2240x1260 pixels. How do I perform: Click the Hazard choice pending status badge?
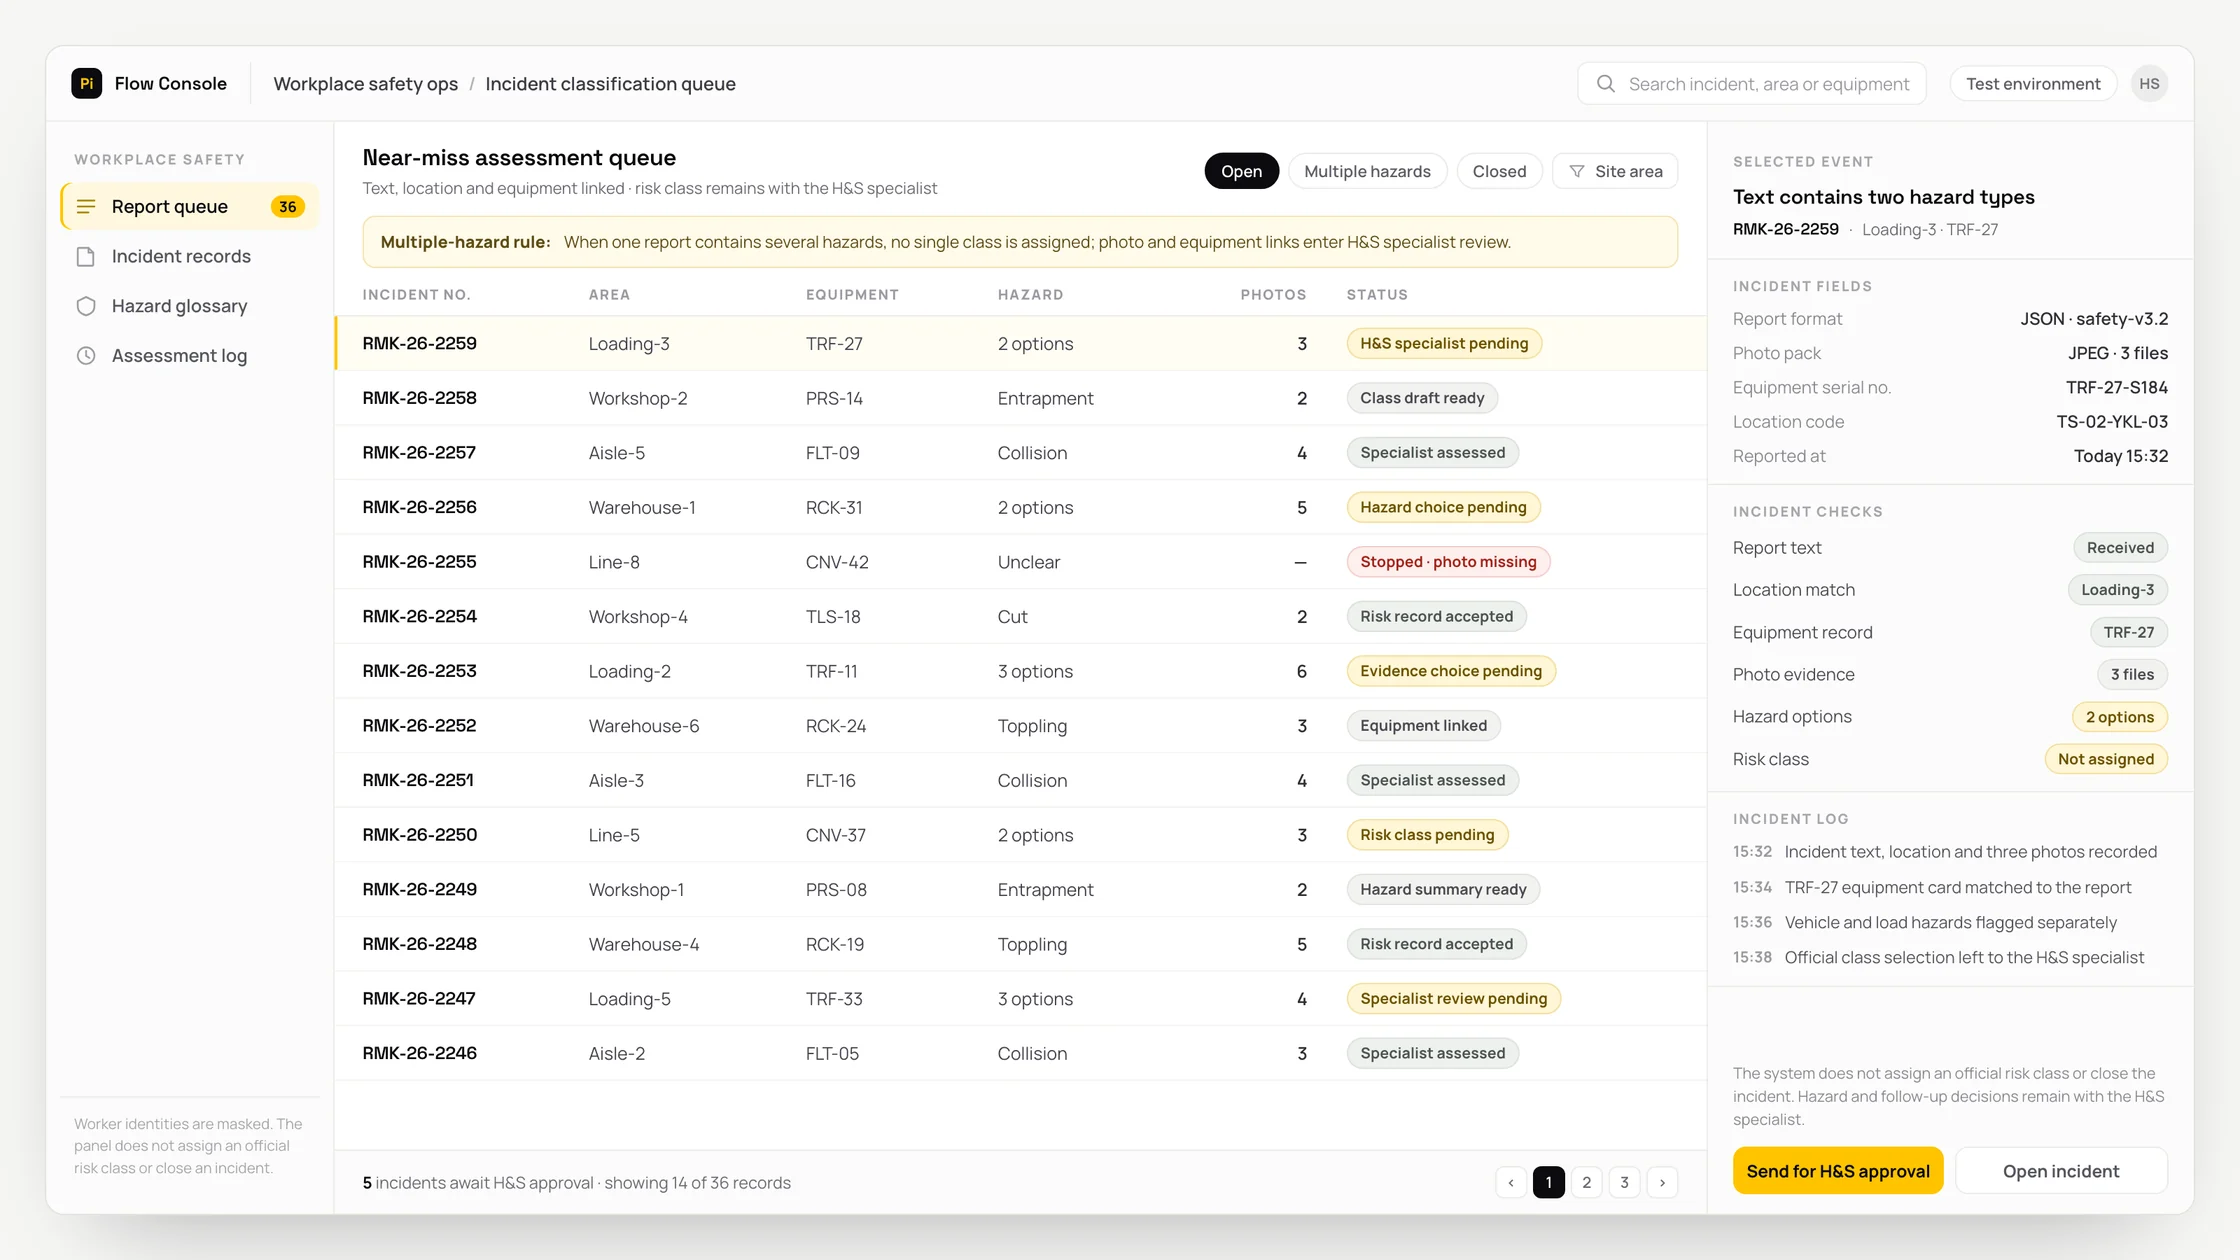click(x=1443, y=507)
